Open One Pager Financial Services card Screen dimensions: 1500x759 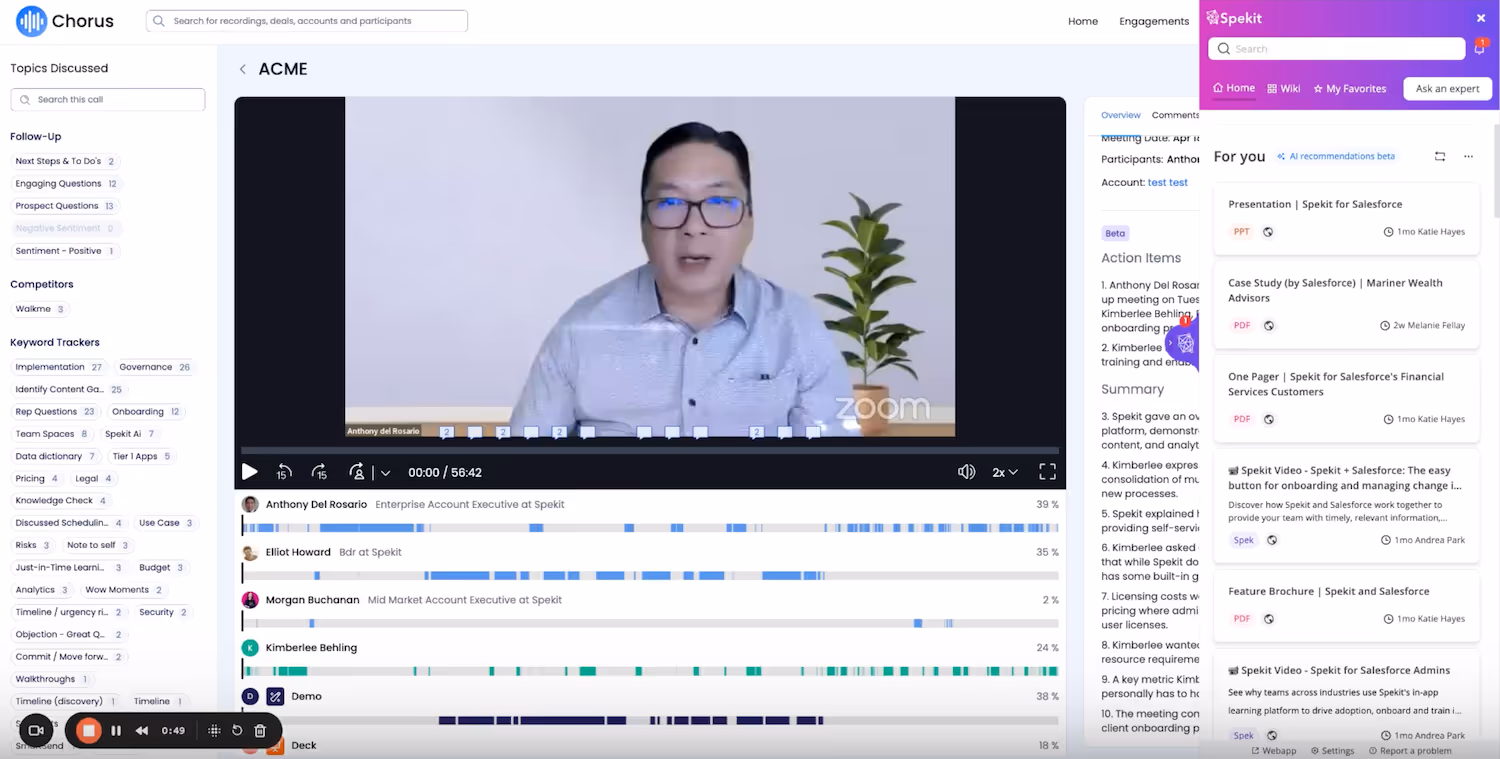click(x=1346, y=399)
